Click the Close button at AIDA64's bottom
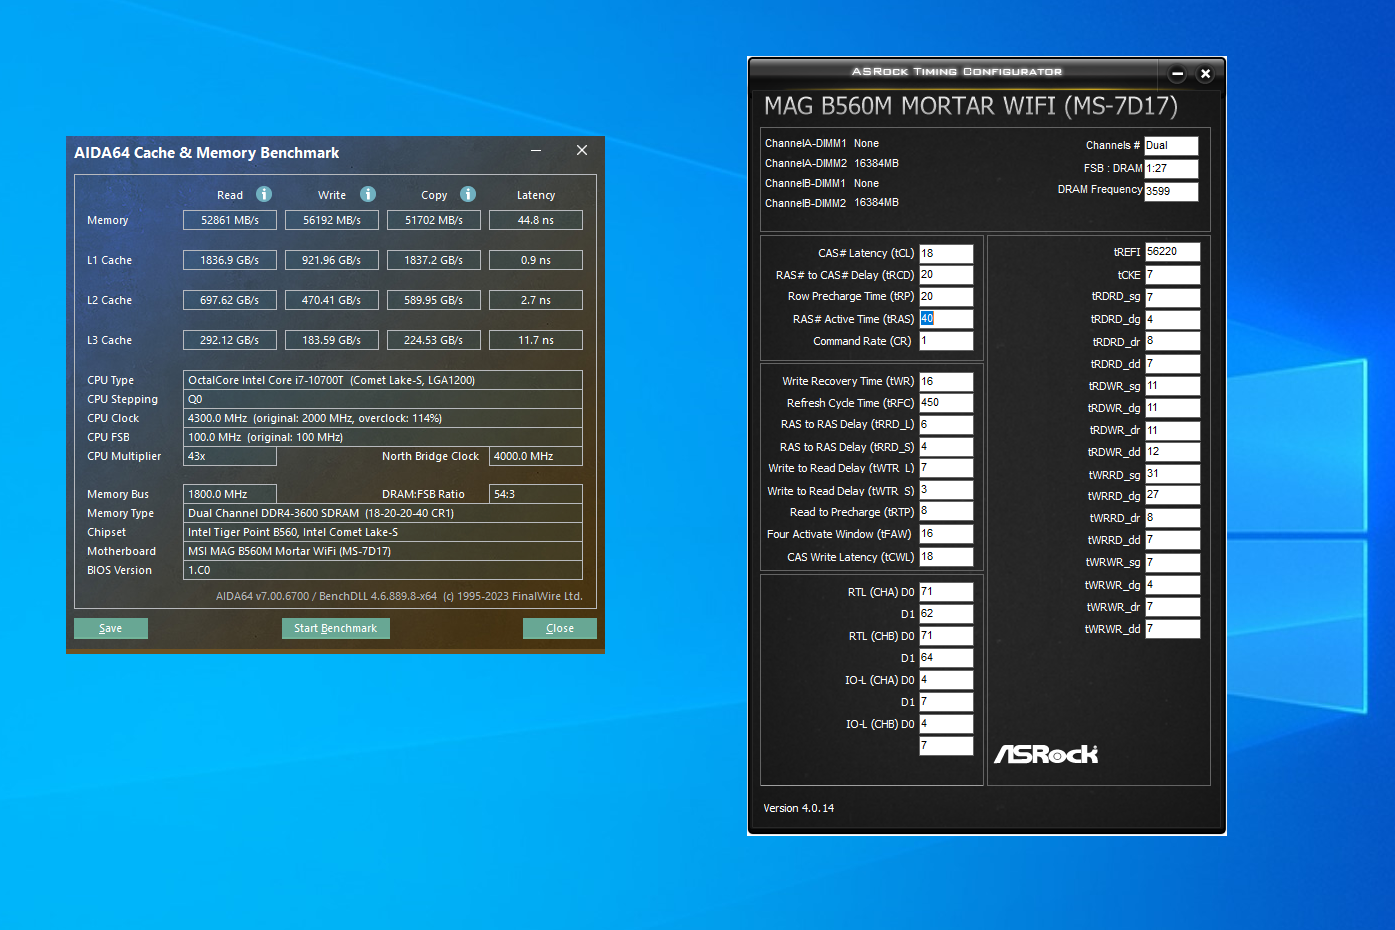The image size is (1395, 930). (x=560, y=628)
